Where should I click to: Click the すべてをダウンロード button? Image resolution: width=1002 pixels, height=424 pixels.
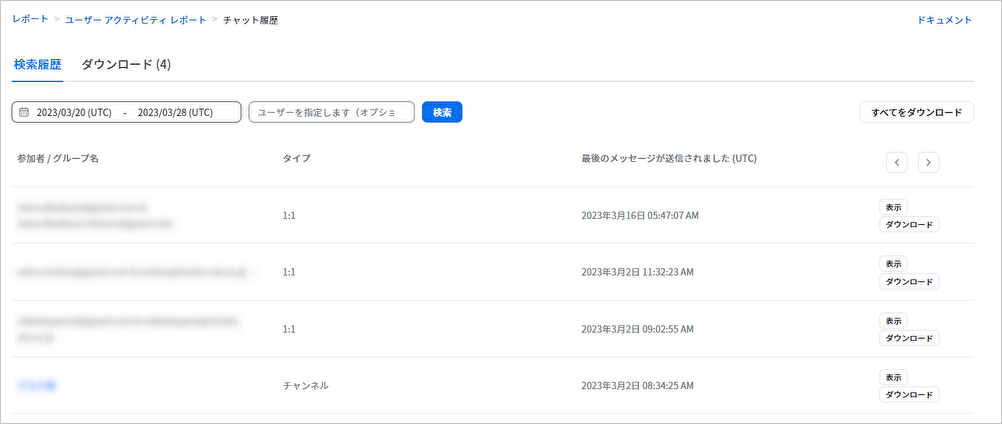pos(916,112)
